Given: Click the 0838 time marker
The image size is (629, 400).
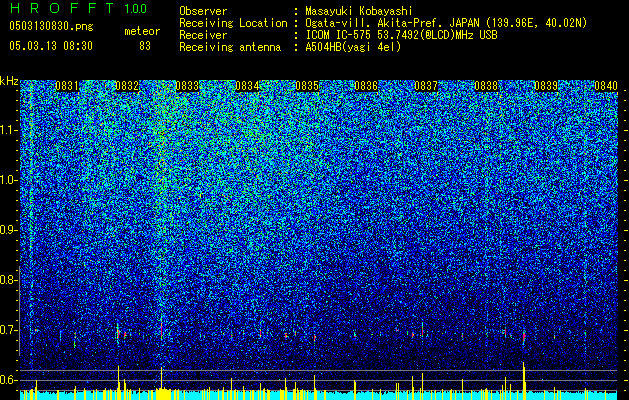Looking at the screenshot, I should click(486, 86).
